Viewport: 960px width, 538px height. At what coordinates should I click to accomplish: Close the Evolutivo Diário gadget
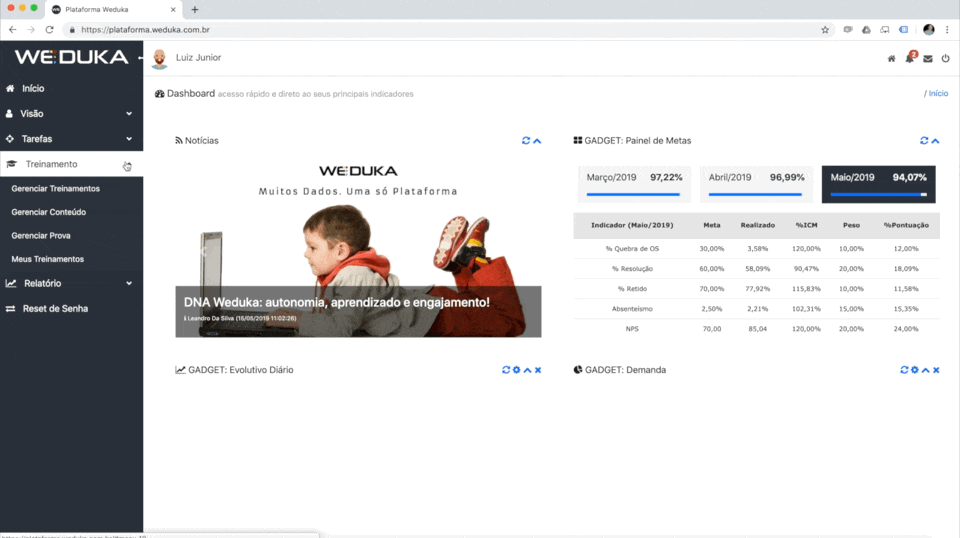point(538,370)
